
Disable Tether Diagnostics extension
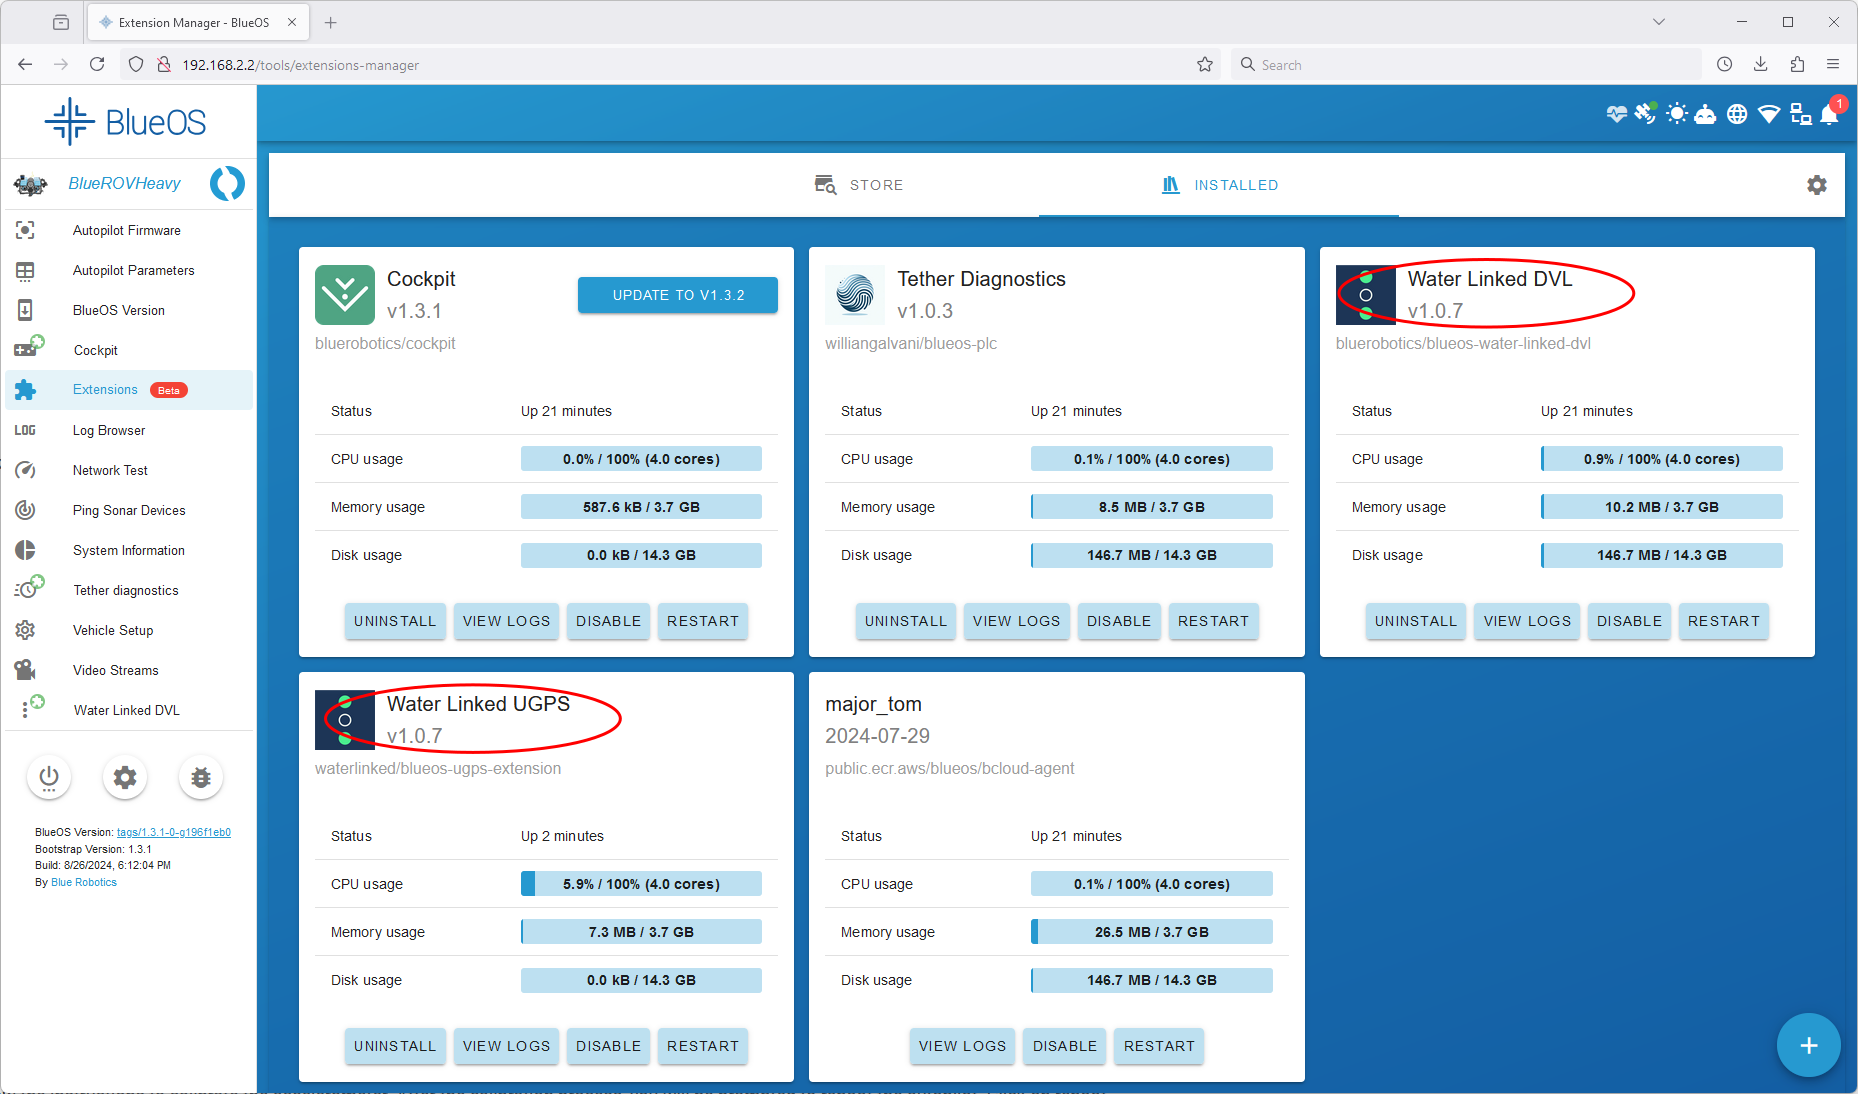click(1119, 621)
